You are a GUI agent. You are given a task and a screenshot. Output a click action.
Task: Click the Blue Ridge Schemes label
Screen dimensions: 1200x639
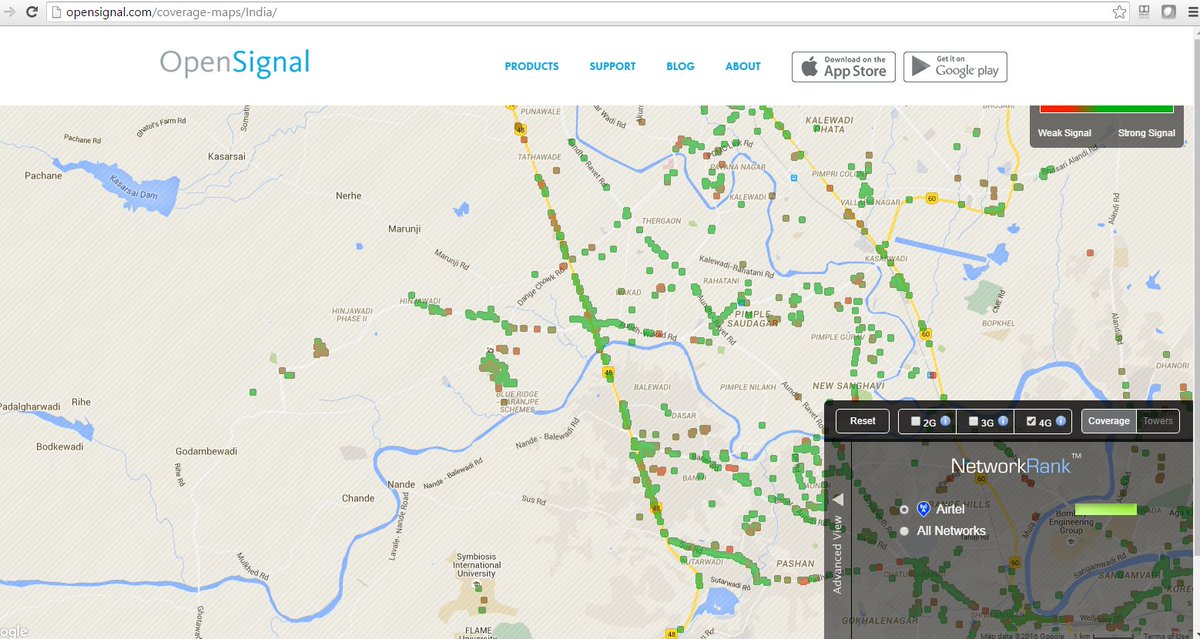519,401
